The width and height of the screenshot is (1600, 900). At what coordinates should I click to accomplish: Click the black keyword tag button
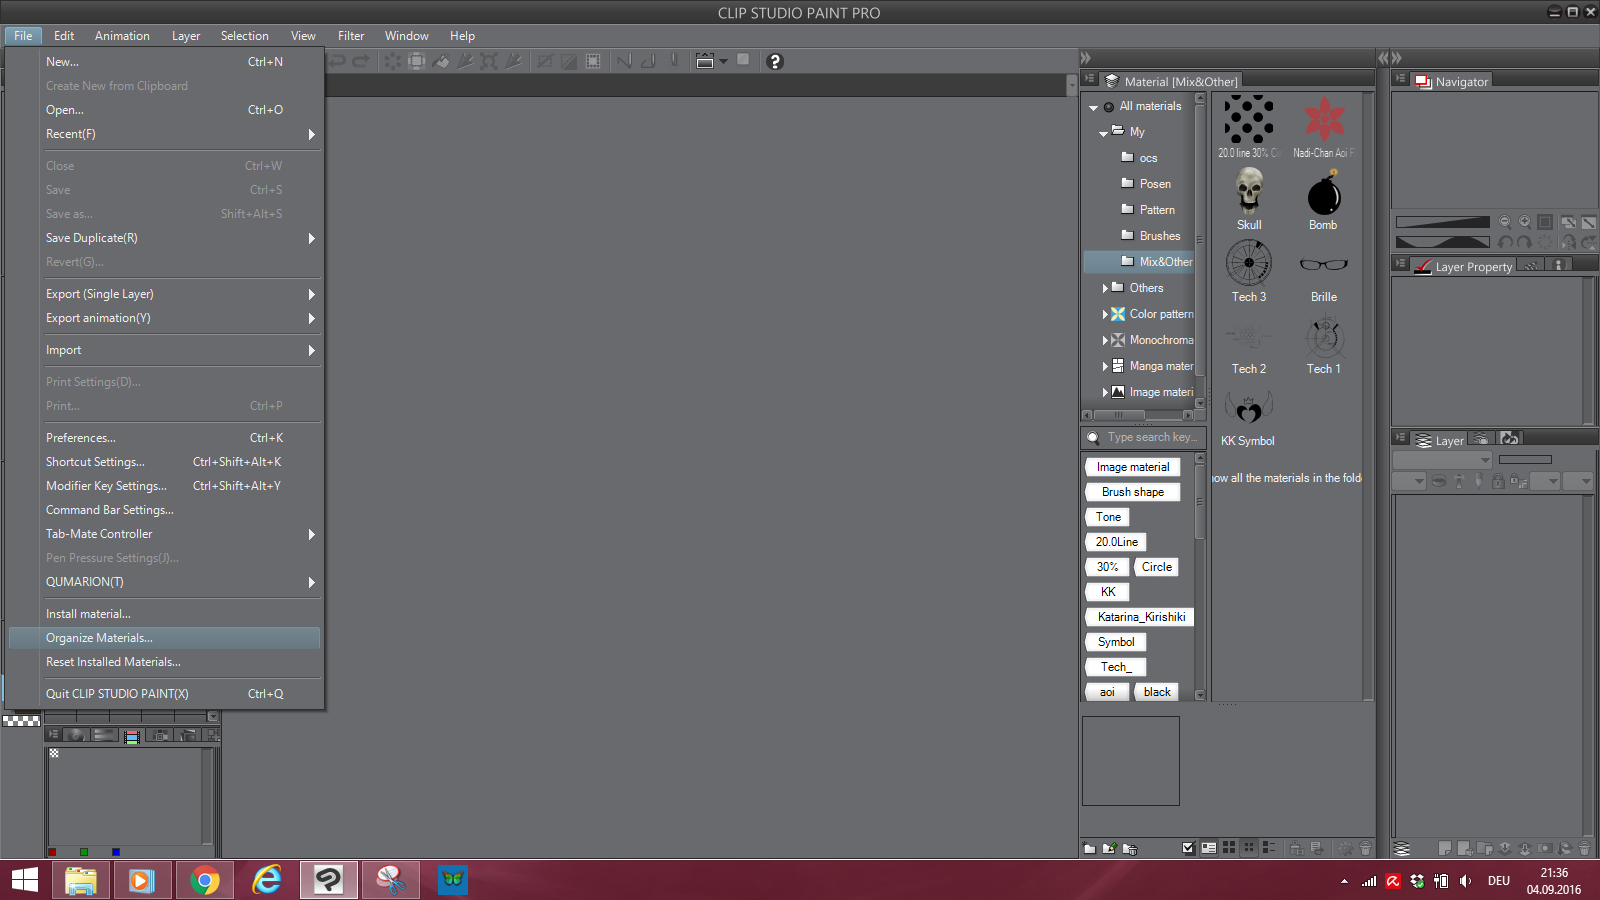pos(1156,691)
